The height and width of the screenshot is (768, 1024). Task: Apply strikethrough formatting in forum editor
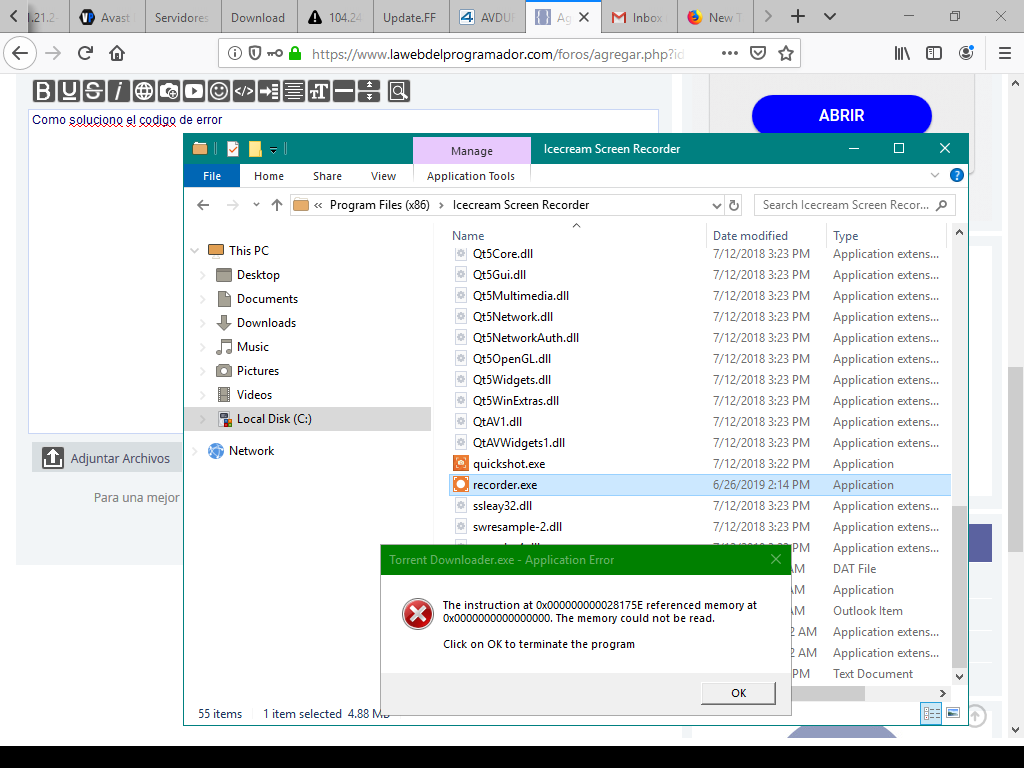(93, 91)
